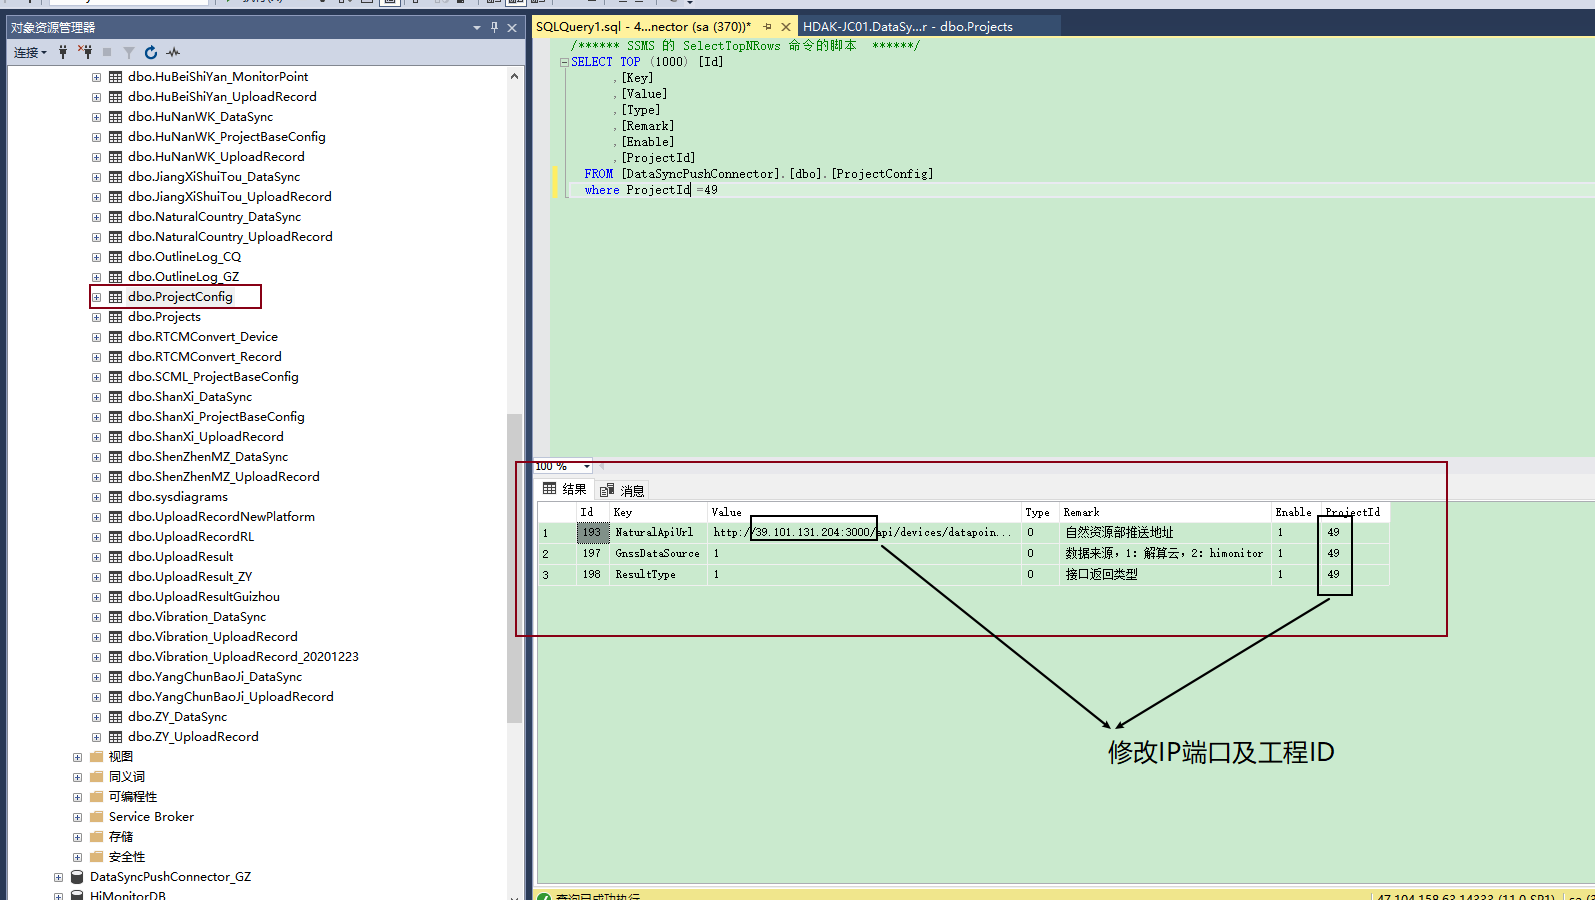Refresh the Object Explorer tree
Screen dimensions: 1595x900
151,52
